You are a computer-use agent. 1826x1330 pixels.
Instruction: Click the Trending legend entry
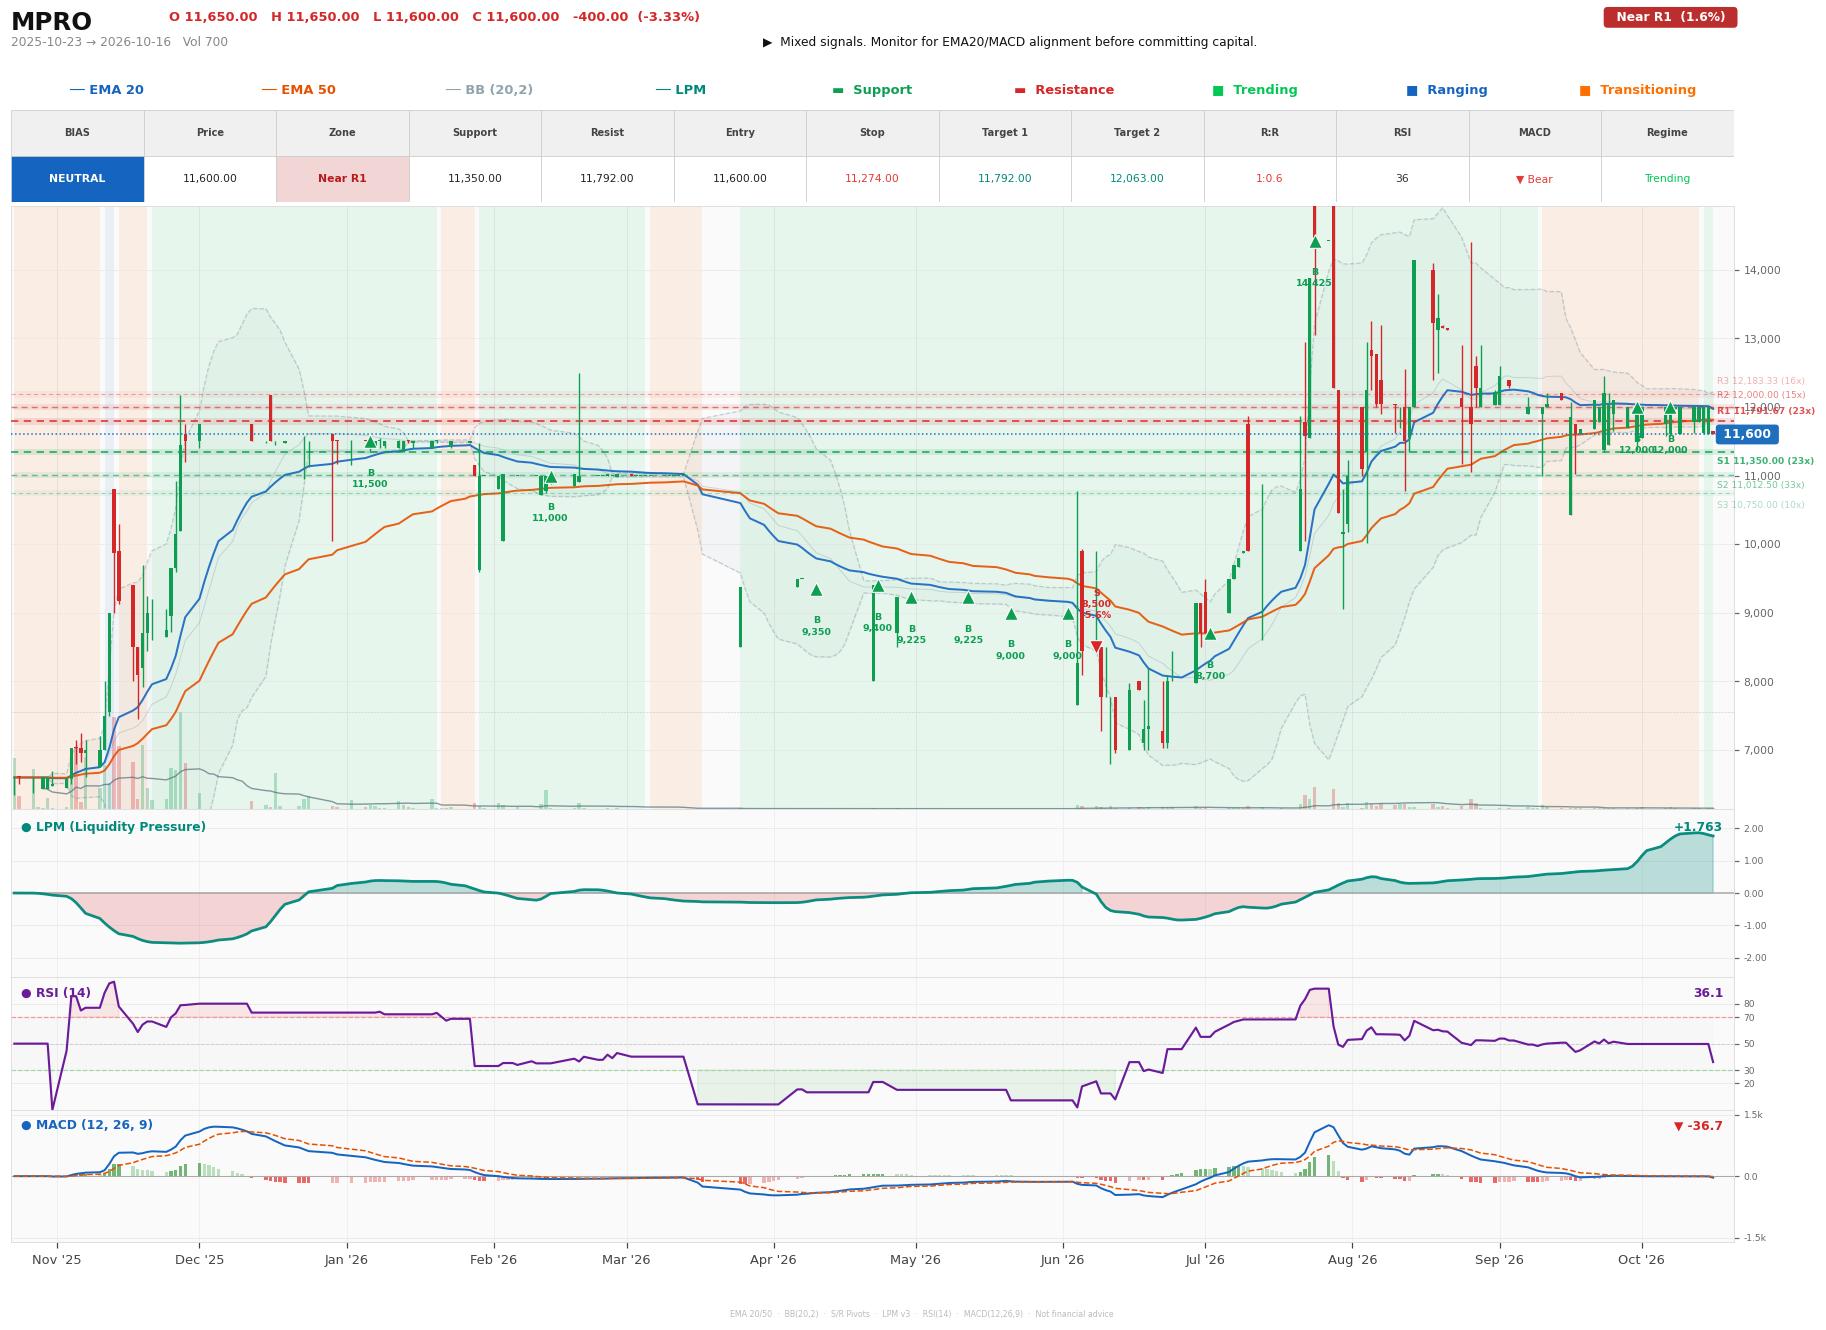(x=1254, y=90)
